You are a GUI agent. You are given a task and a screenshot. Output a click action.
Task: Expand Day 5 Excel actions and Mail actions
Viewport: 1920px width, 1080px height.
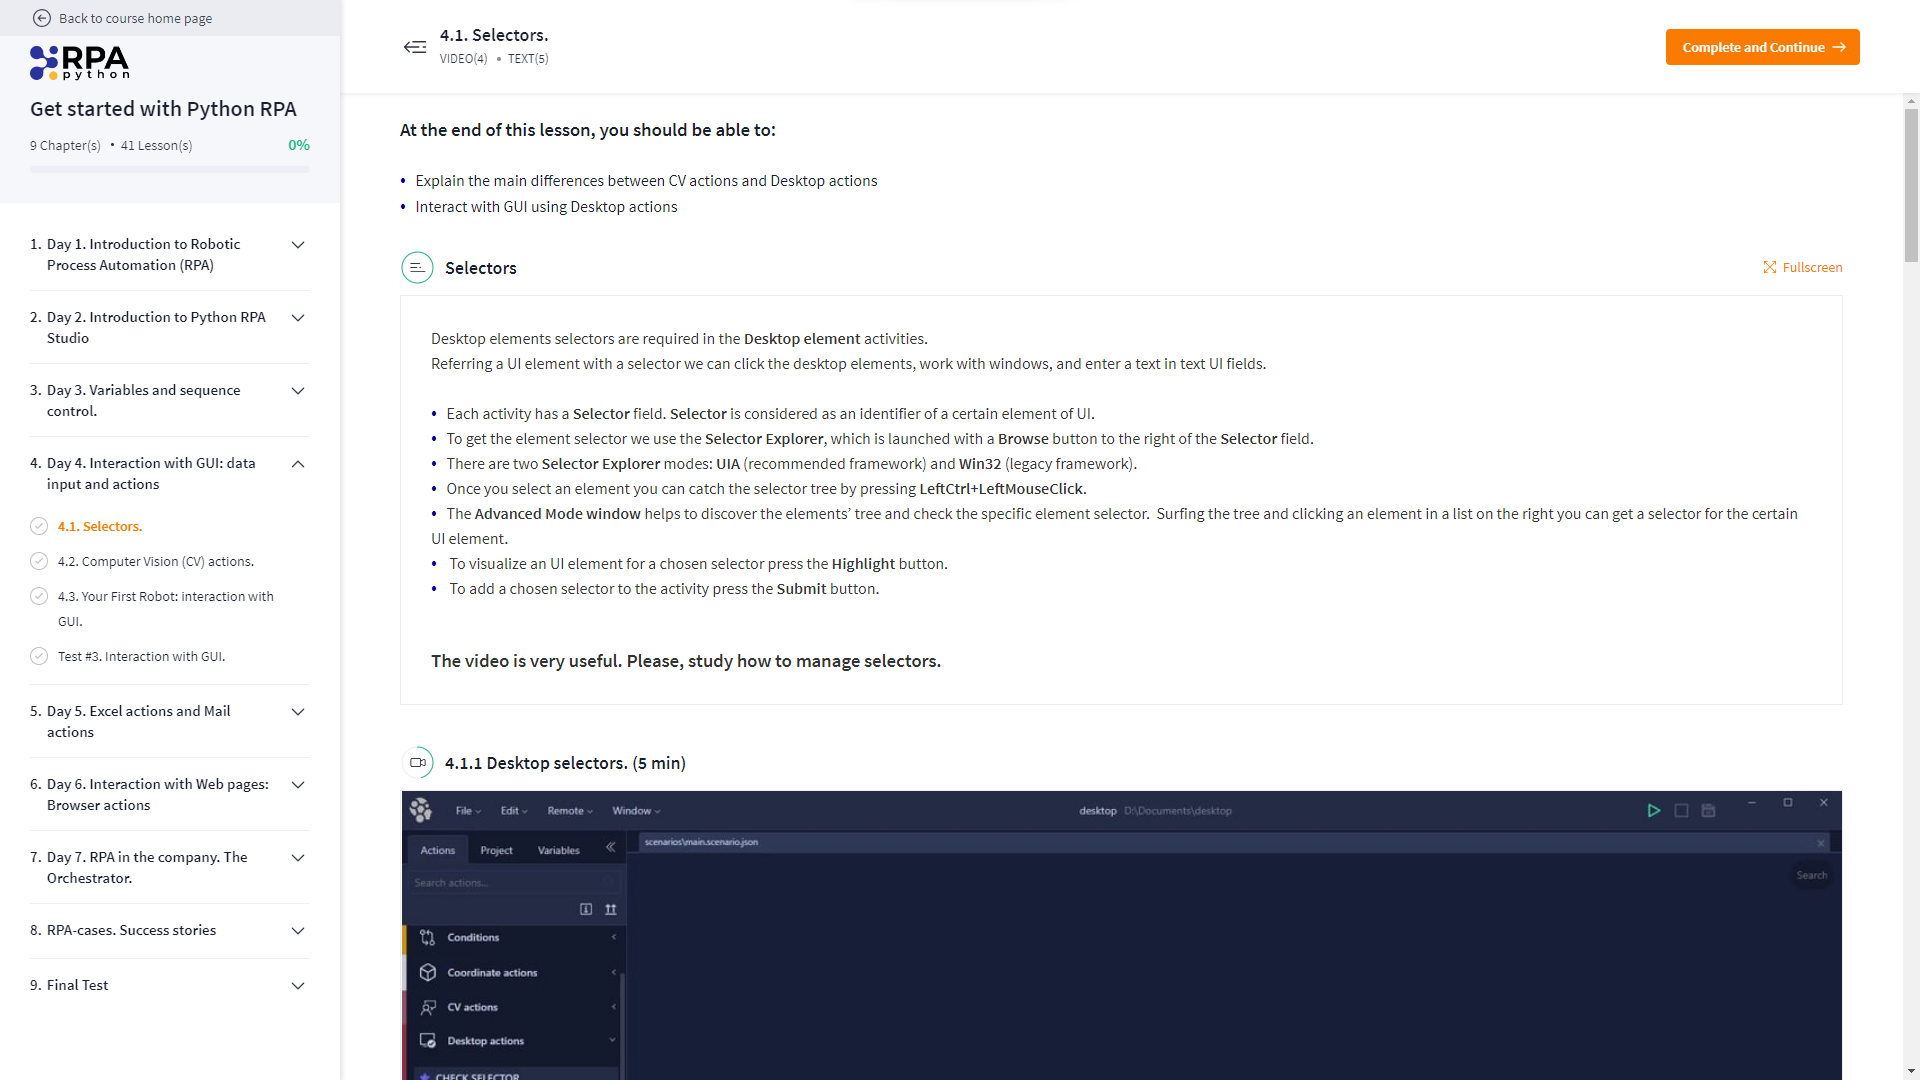298,721
